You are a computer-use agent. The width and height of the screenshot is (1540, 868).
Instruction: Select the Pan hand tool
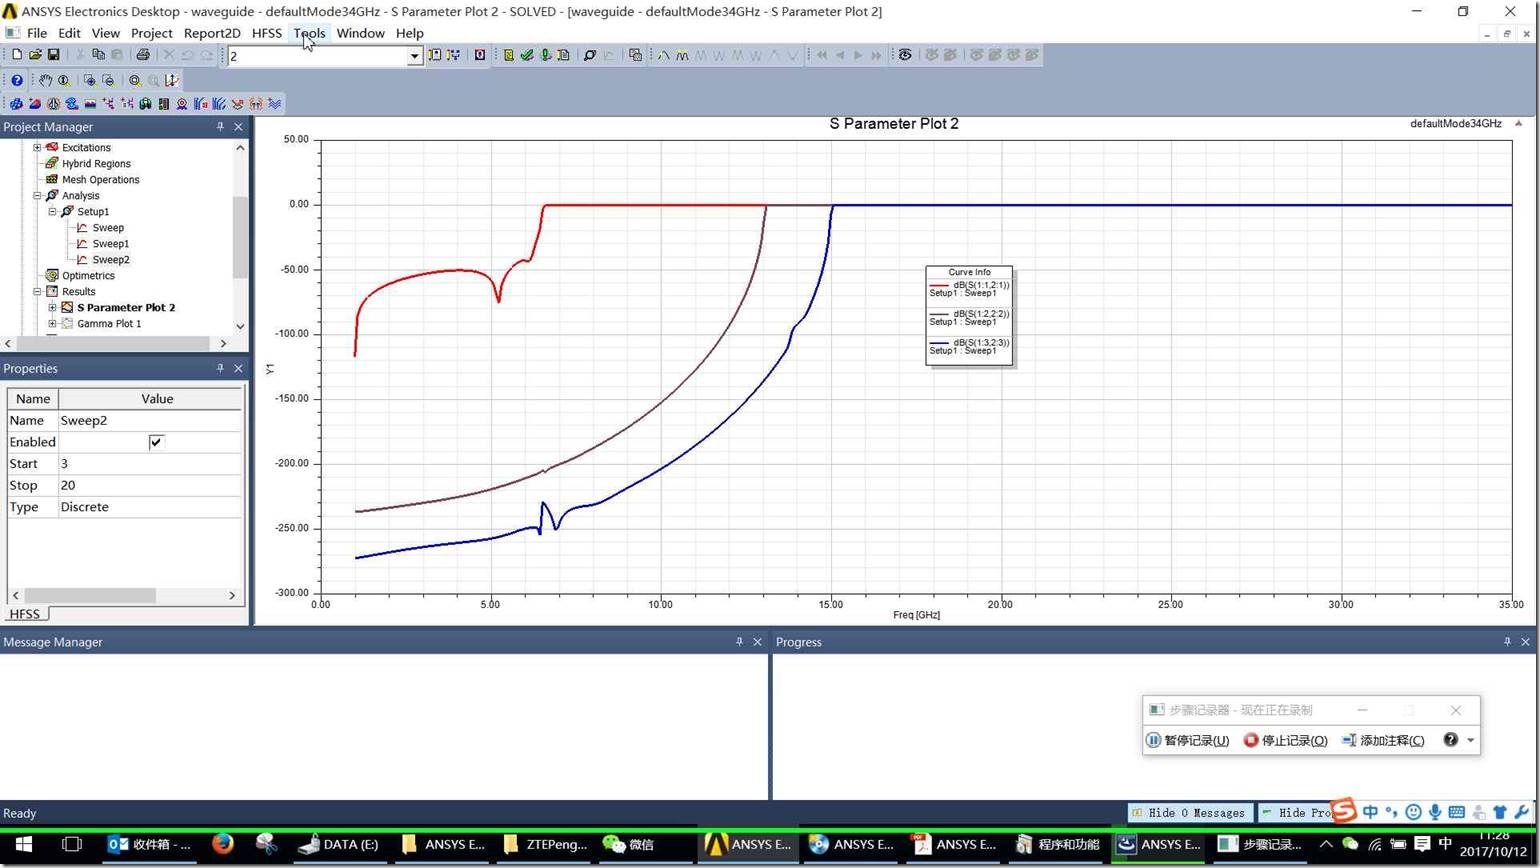45,80
